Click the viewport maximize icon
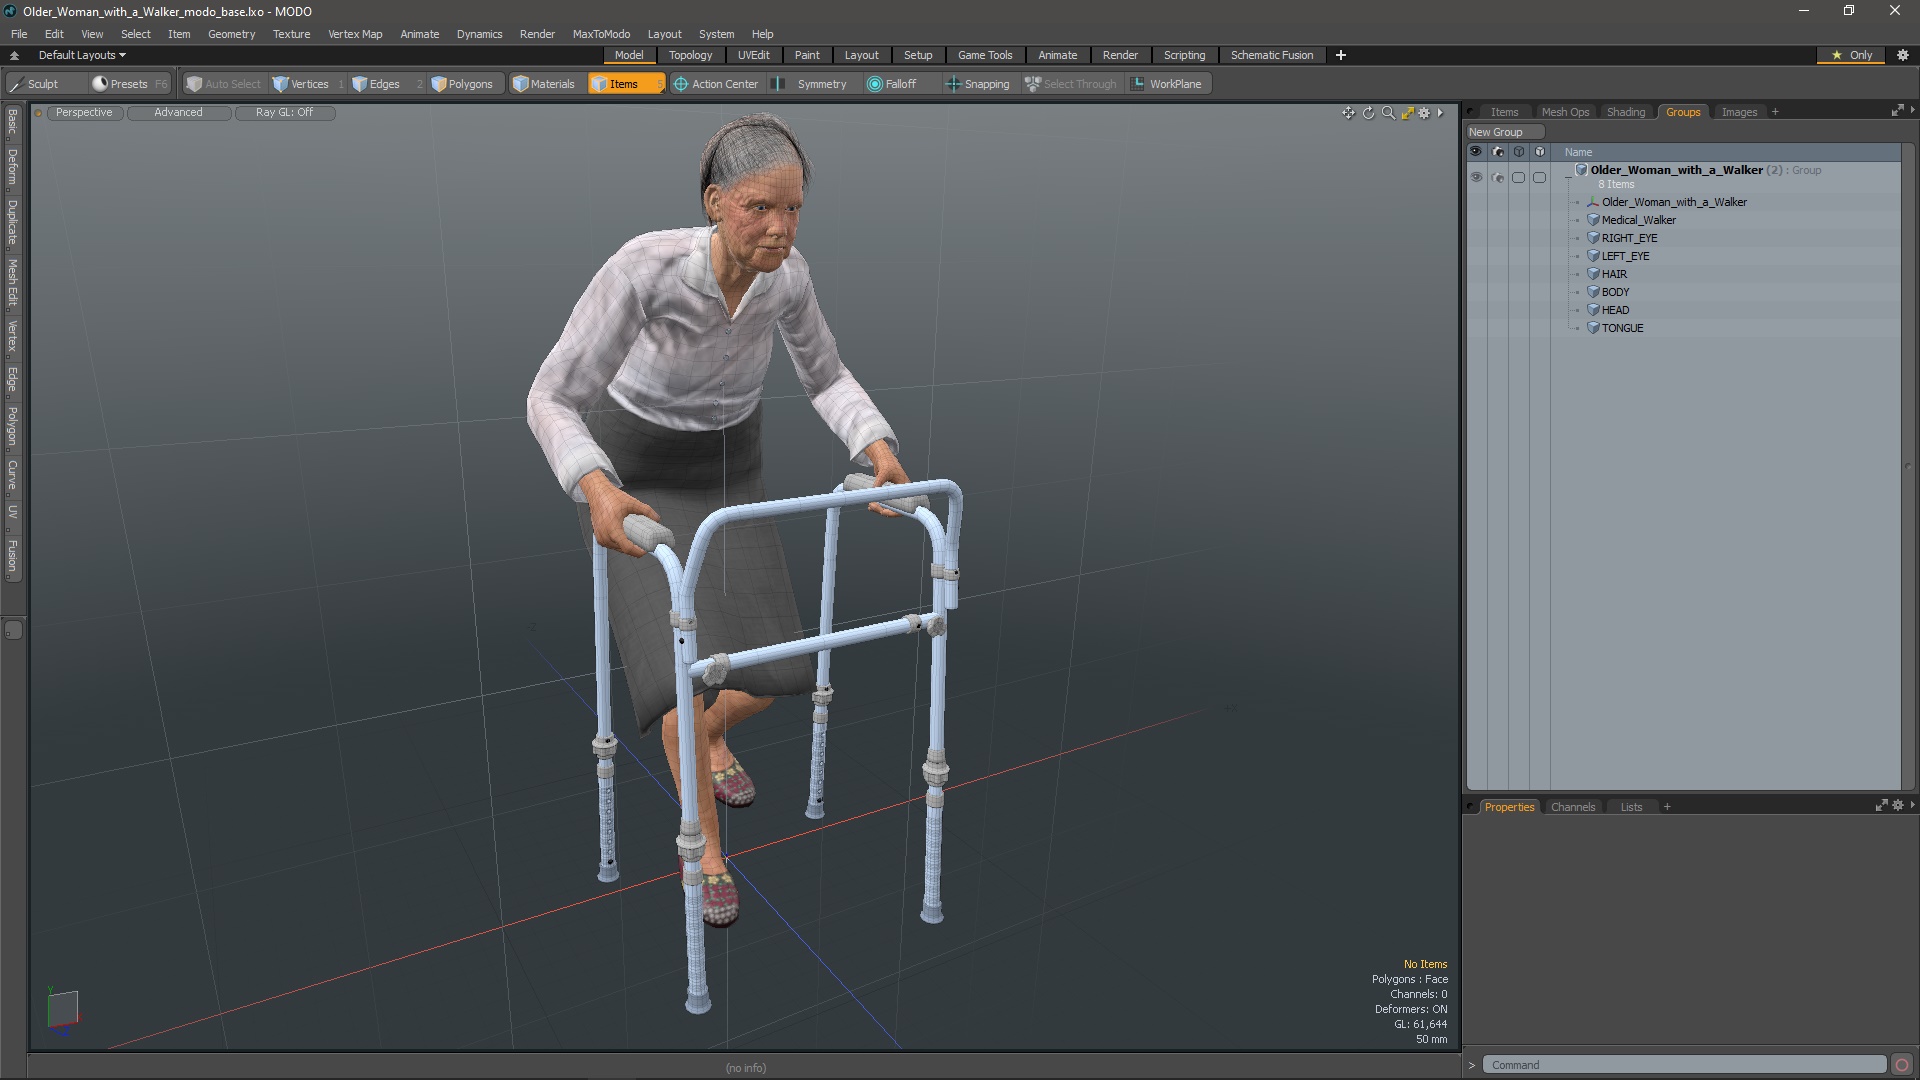This screenshot has width=1920, height=1080. coord(1407,113)
